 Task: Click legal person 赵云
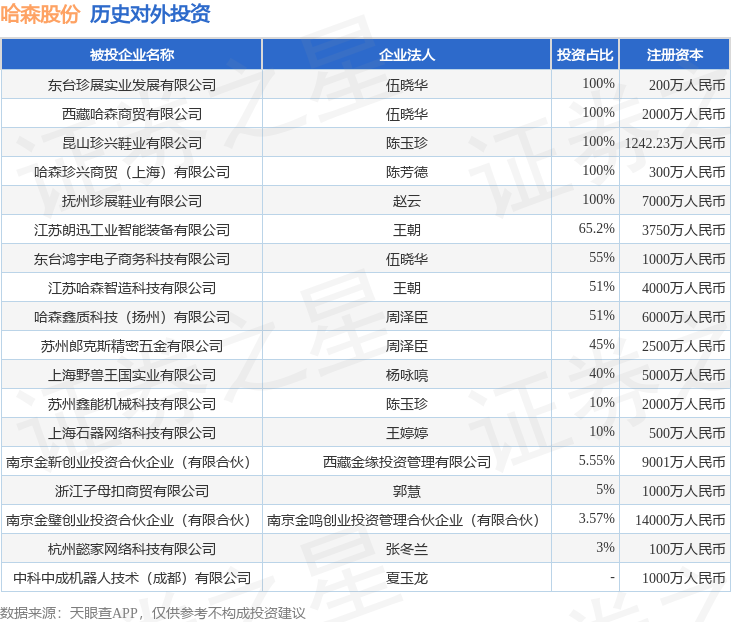[x=407, y=201]
